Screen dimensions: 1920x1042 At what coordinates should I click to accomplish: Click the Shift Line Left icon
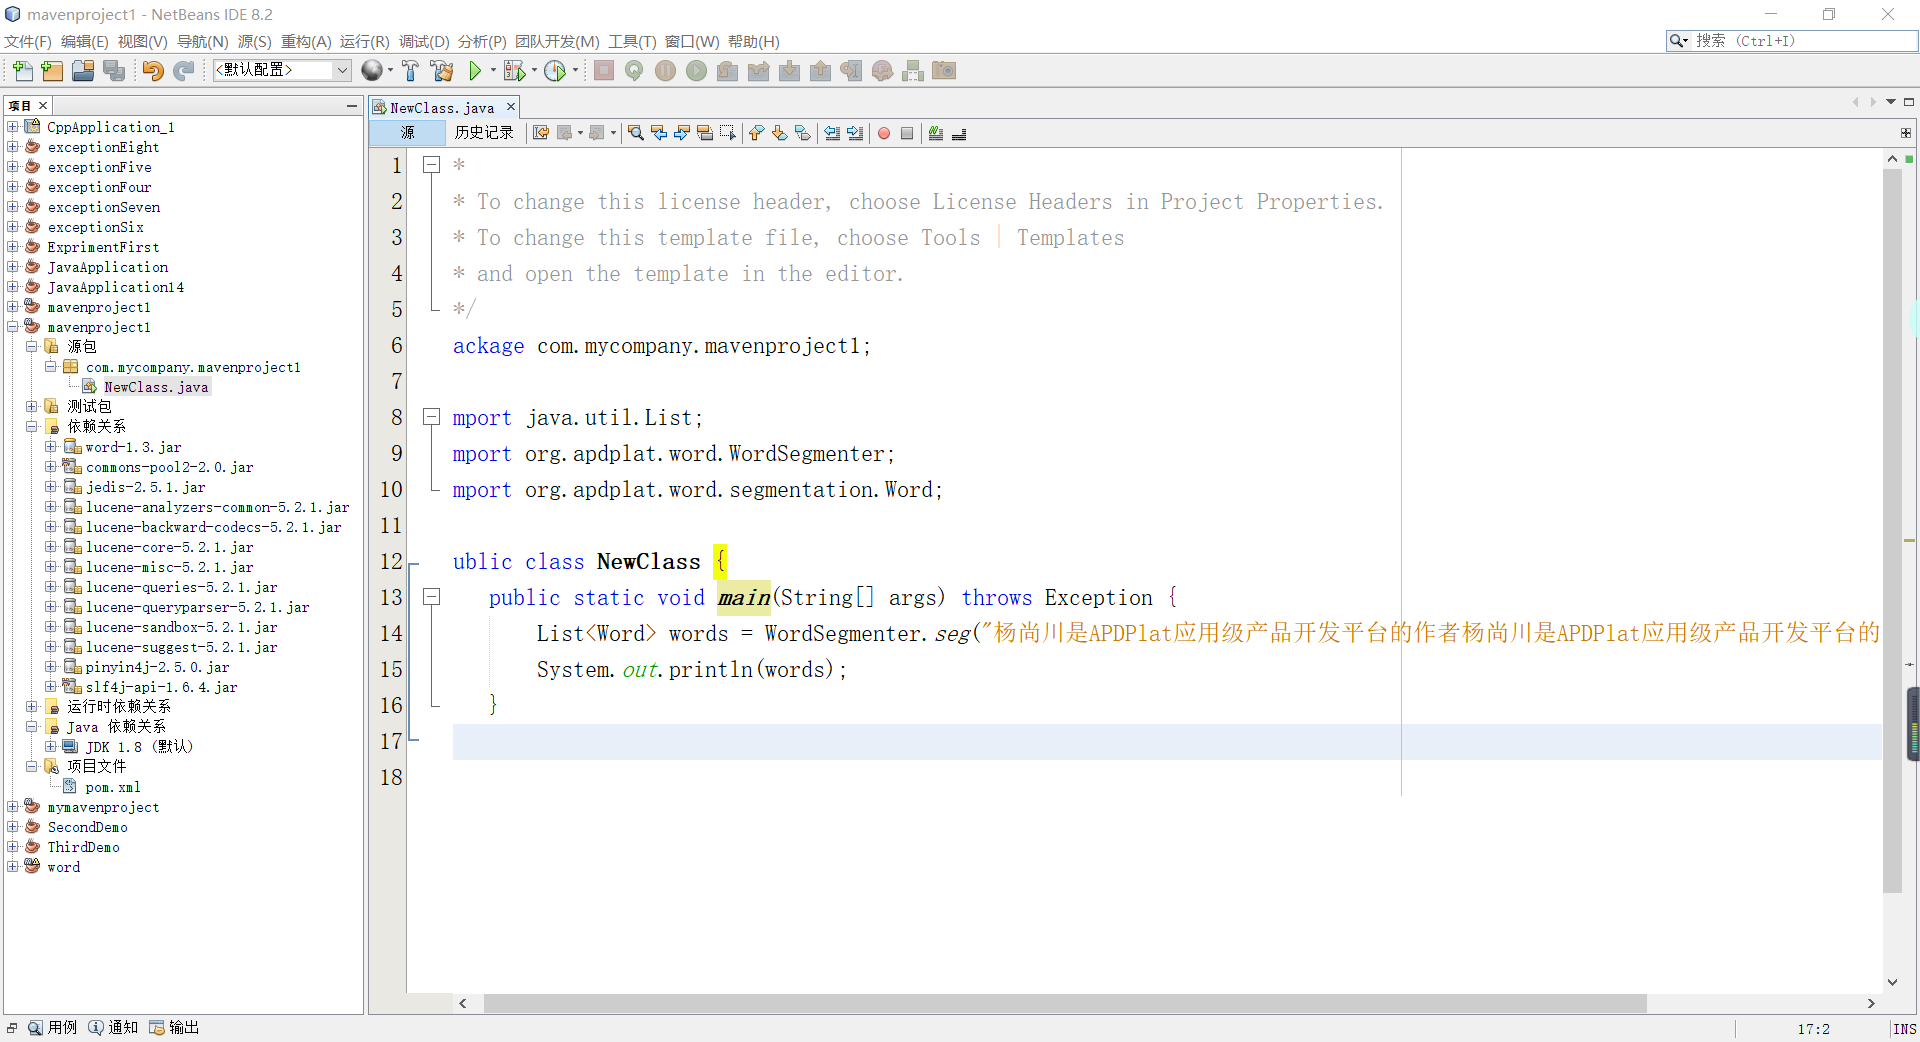832,133
